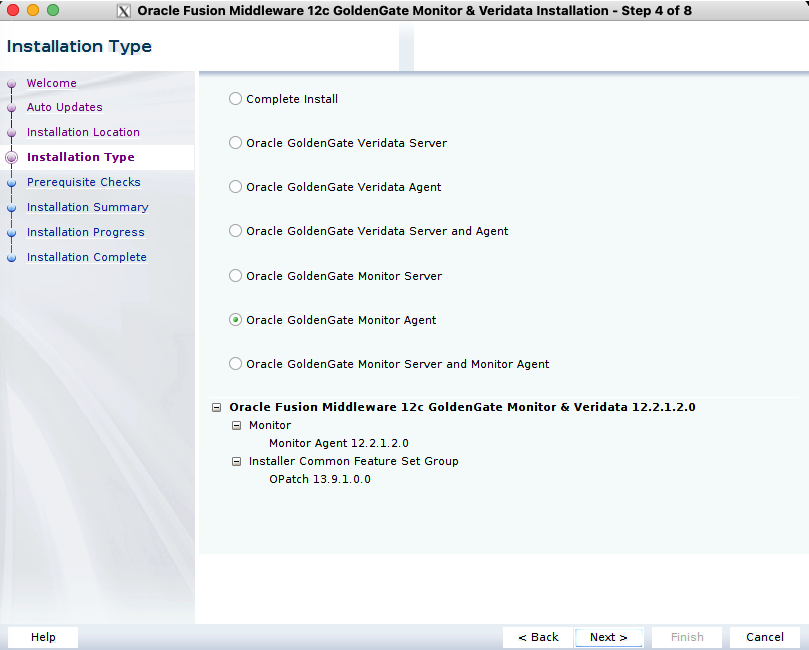
Task: Choose Monitor Server and Monitor Agent option
Action: pos(235,364)
